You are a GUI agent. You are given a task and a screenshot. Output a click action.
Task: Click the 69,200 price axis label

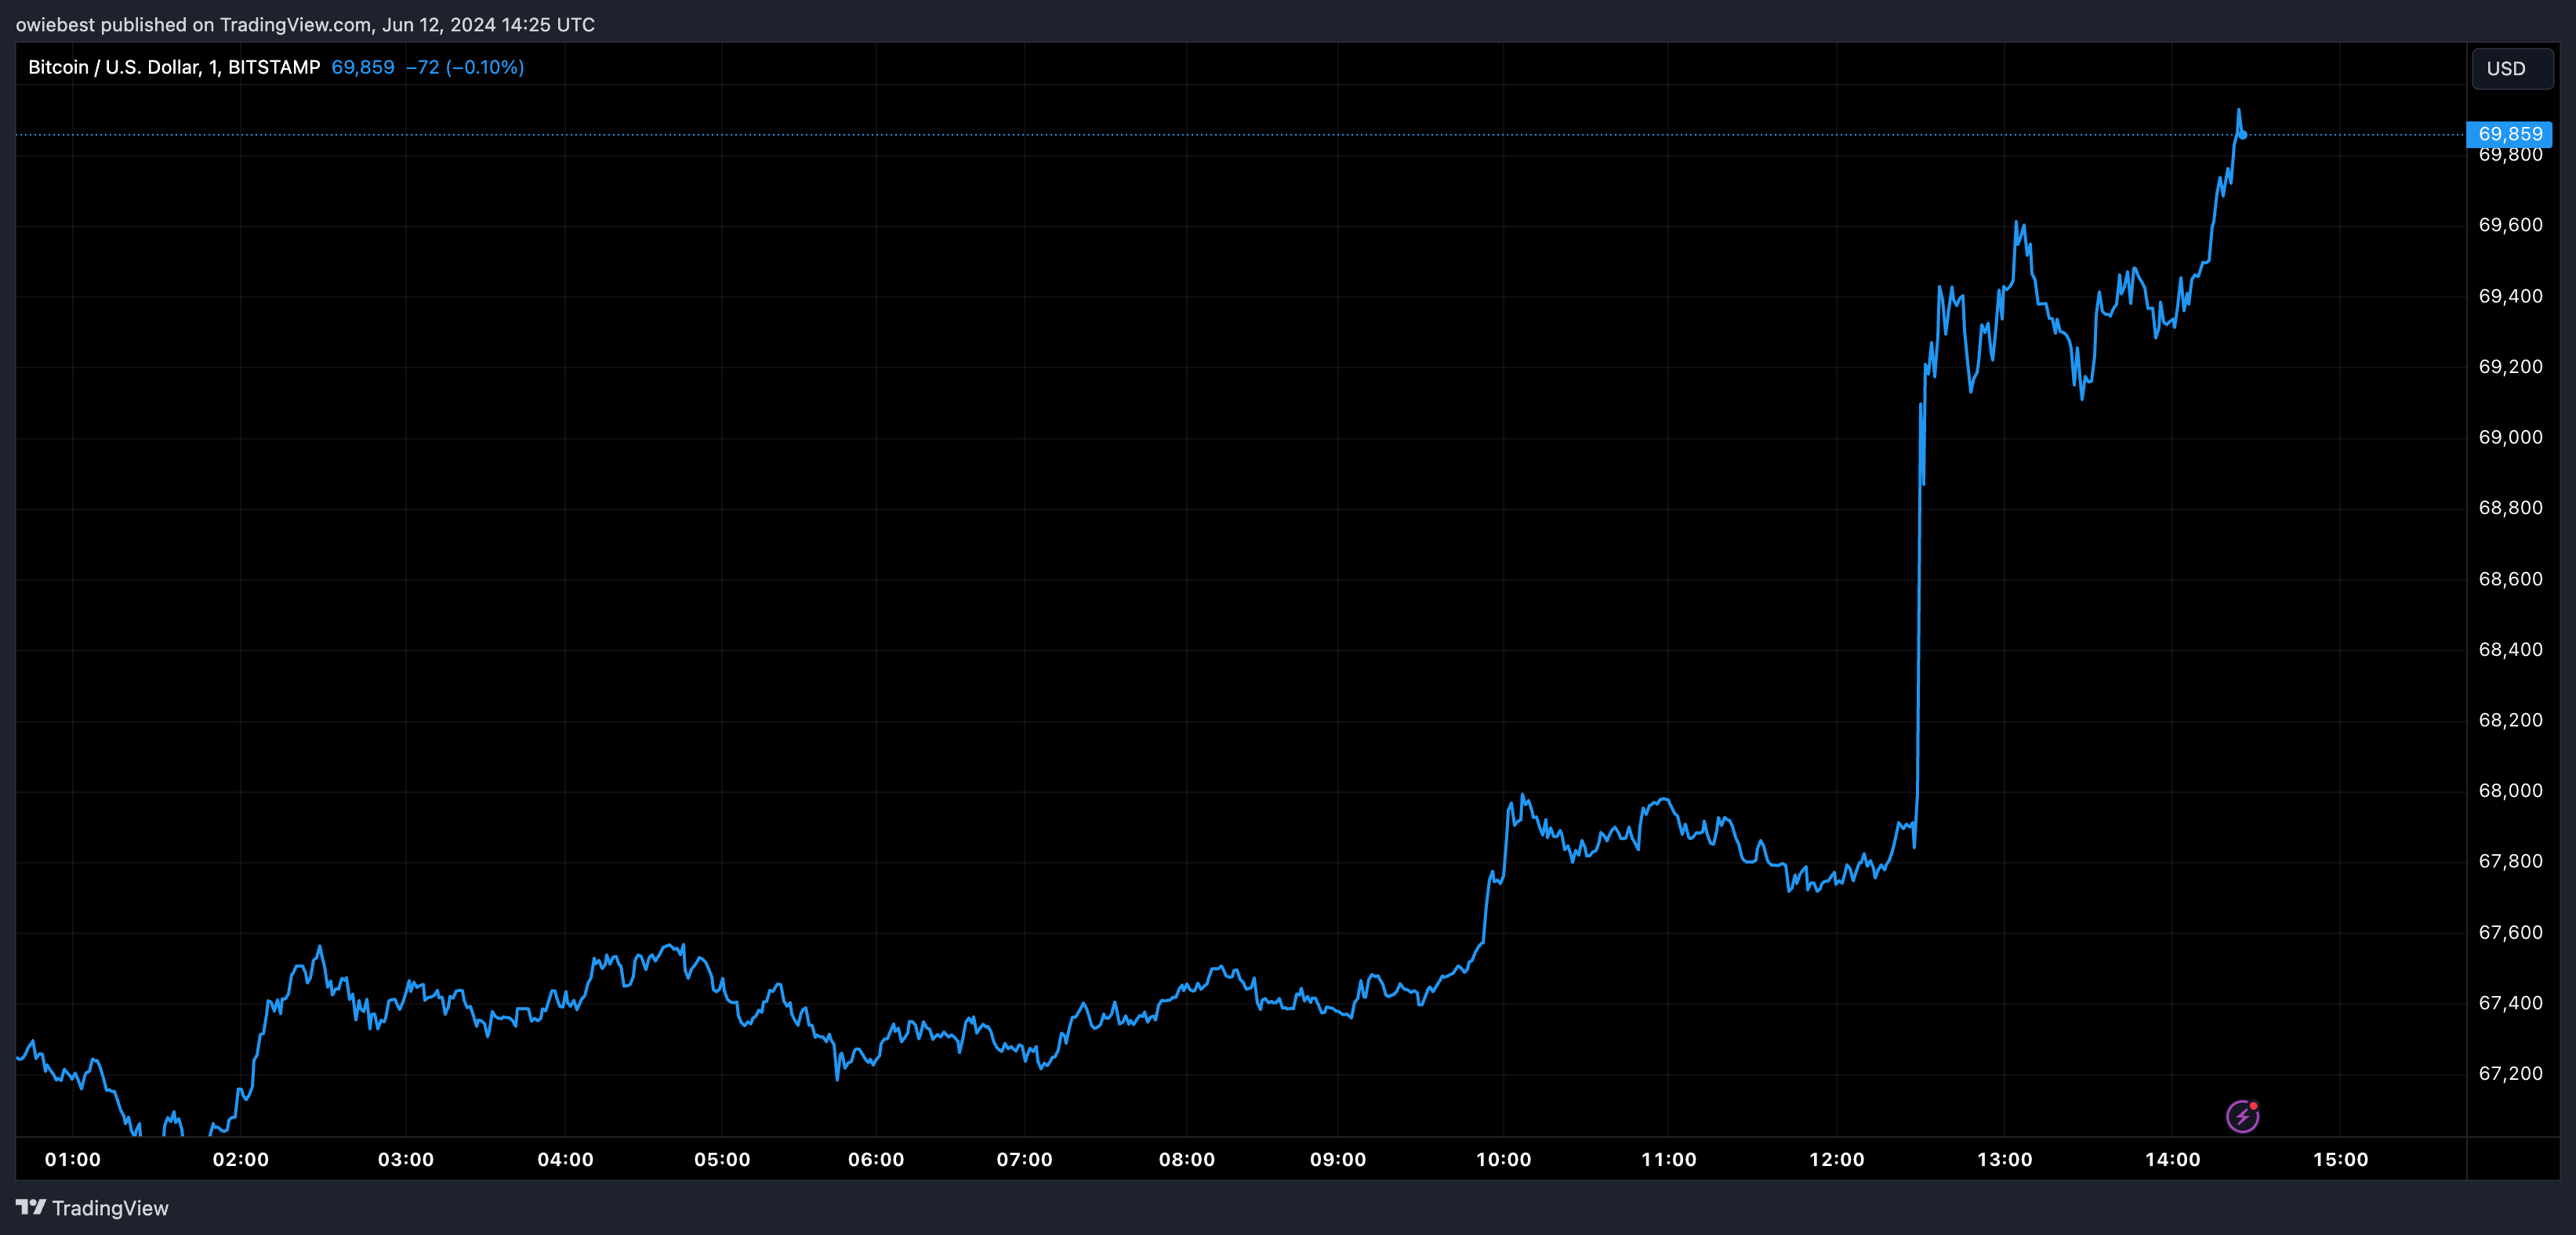pyautogui.click(x=2510, y=367)
